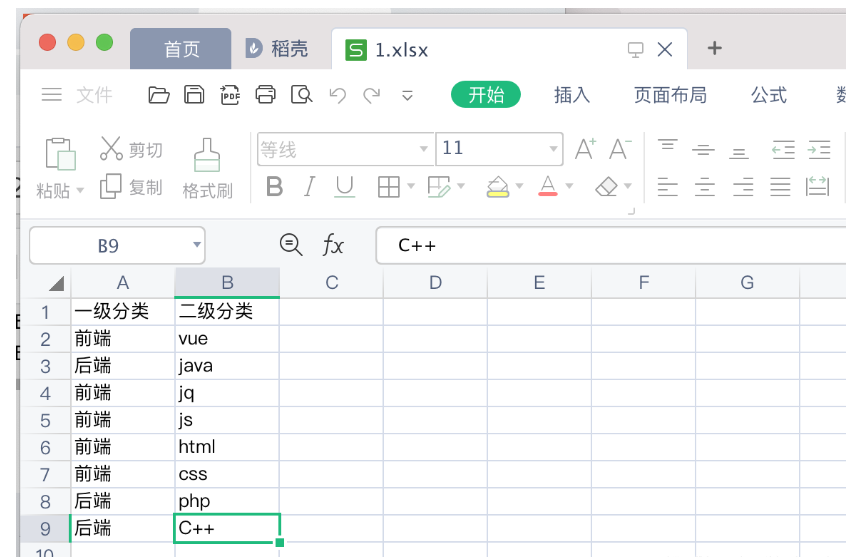The height and width of the screenshot is (557, 859).
Task: Decrease font size with A- icon
Action: [x=620, y=149]
